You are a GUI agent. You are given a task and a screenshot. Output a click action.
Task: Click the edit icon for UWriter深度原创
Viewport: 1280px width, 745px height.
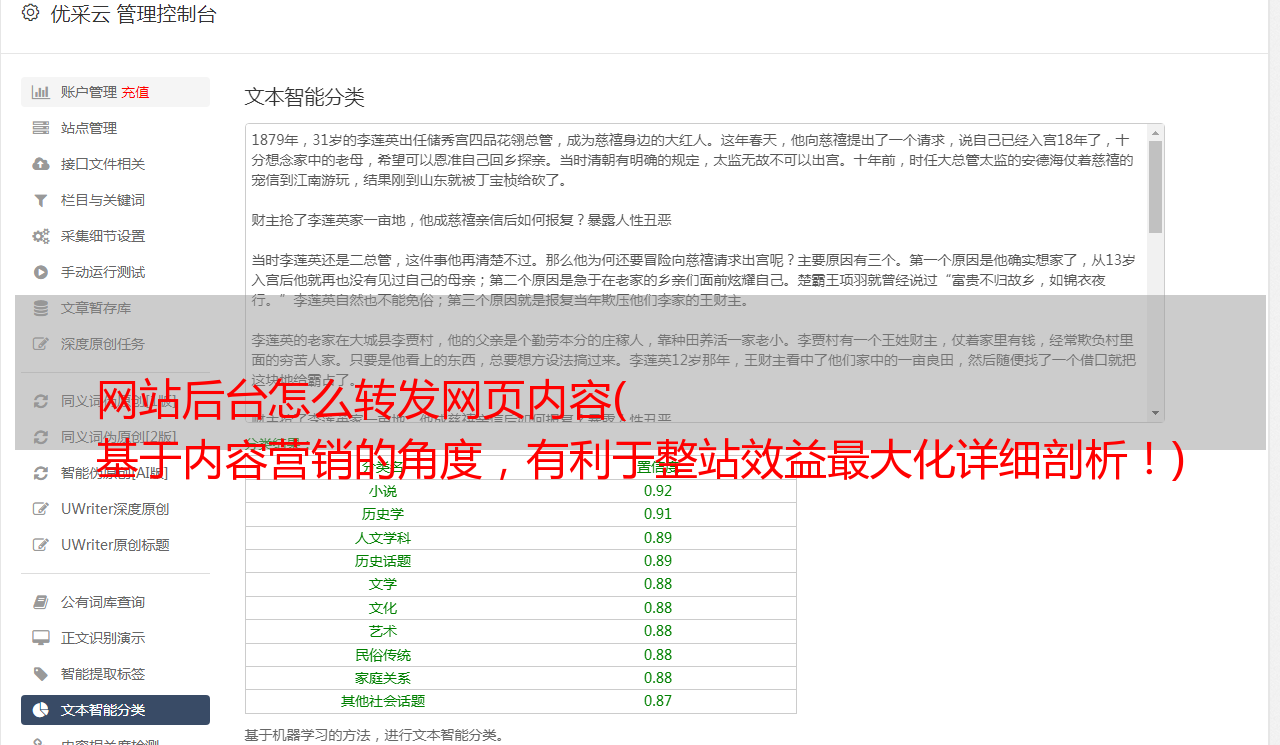(41, 509)
